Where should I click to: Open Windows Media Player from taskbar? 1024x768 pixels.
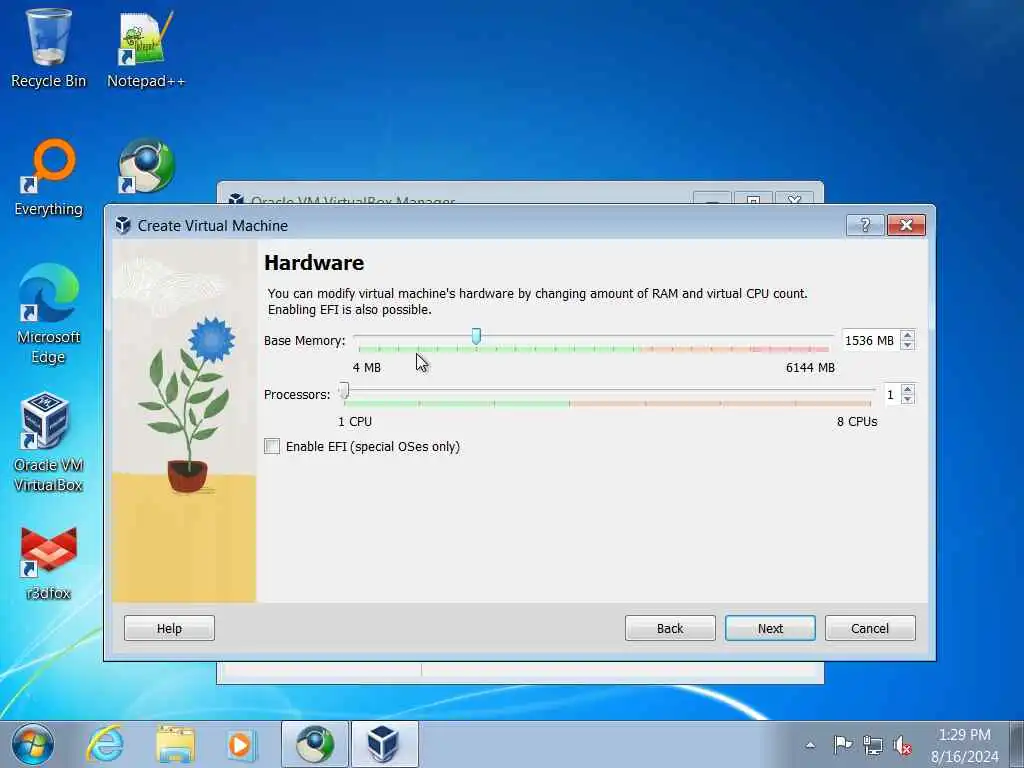[x=241, y=744]
